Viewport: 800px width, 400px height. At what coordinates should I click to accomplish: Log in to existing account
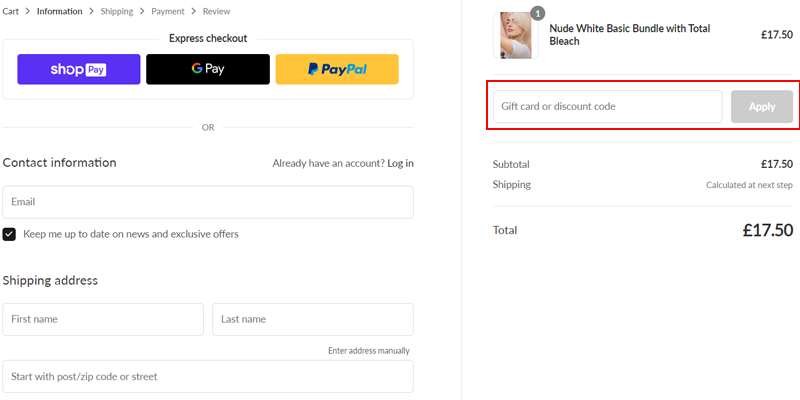[x=400, y=163]
